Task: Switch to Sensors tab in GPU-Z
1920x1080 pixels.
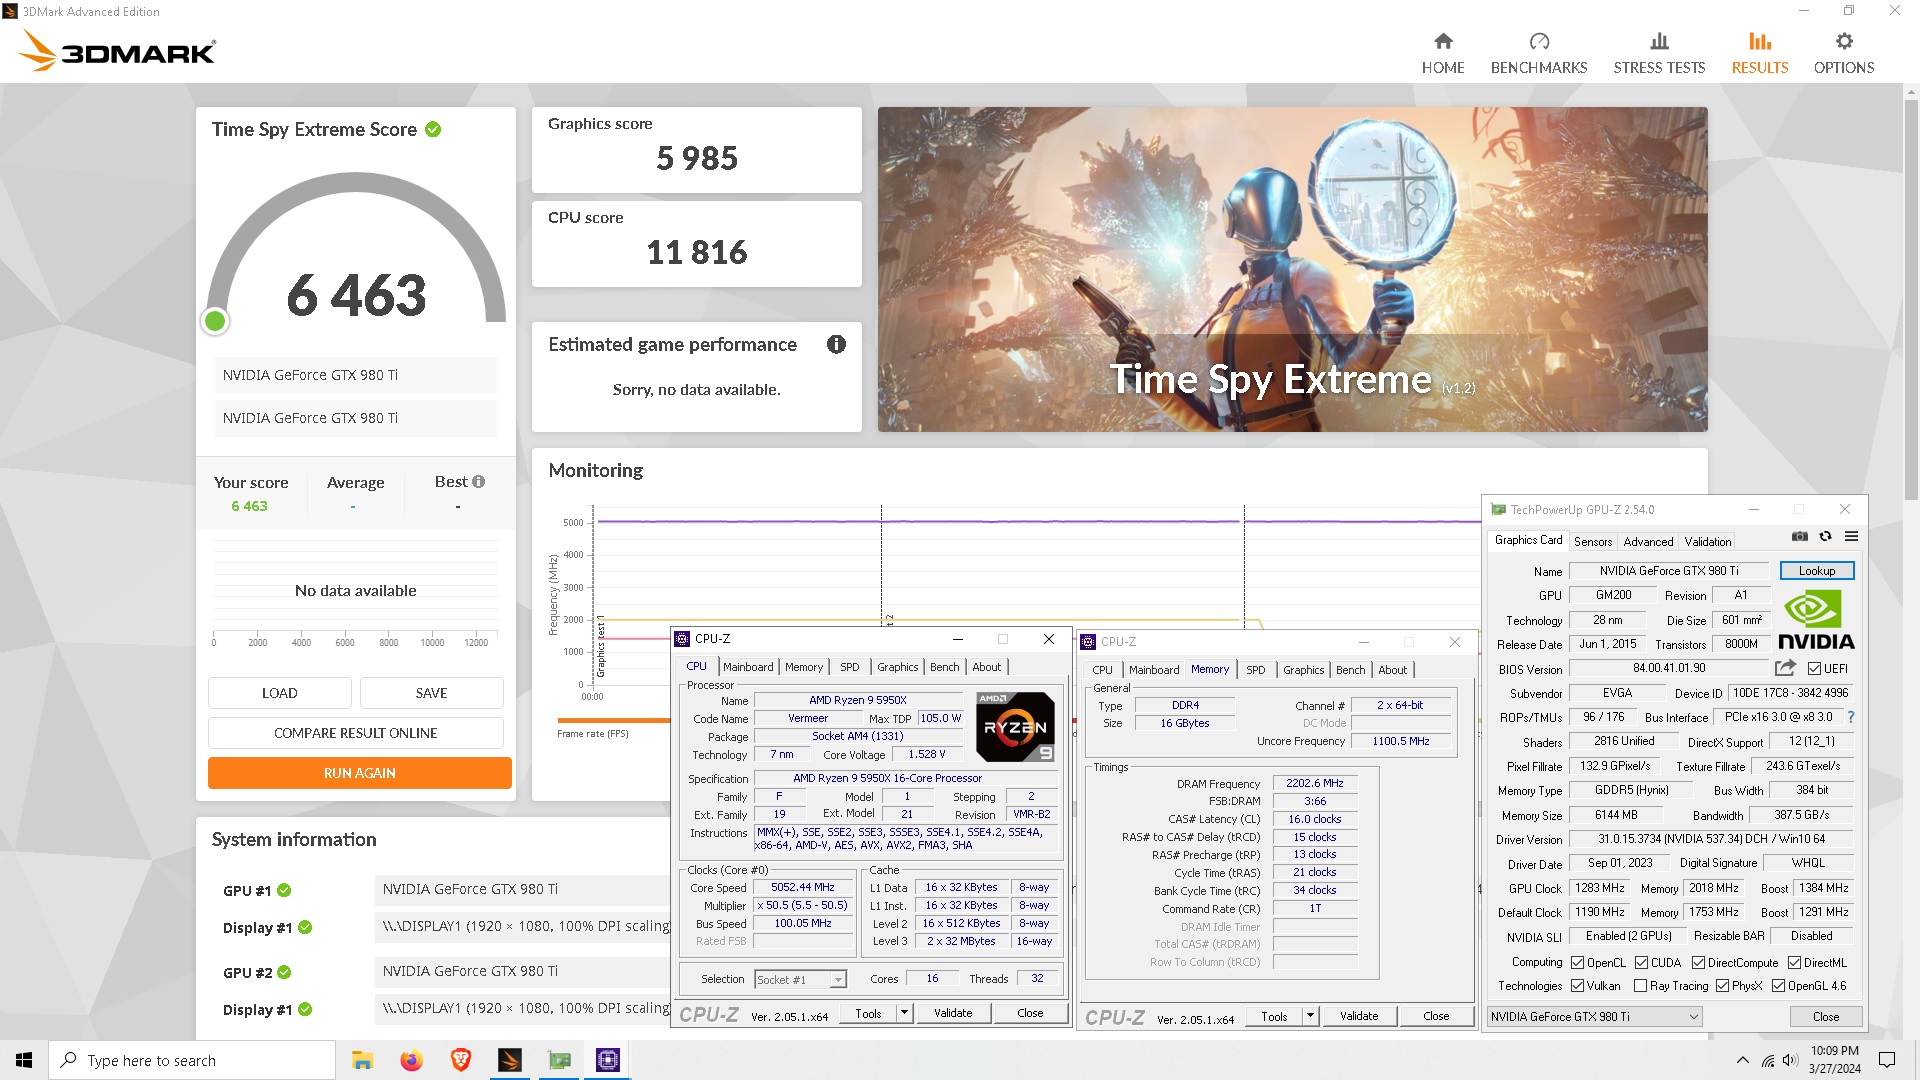Action: click(x=1592, y=542)
